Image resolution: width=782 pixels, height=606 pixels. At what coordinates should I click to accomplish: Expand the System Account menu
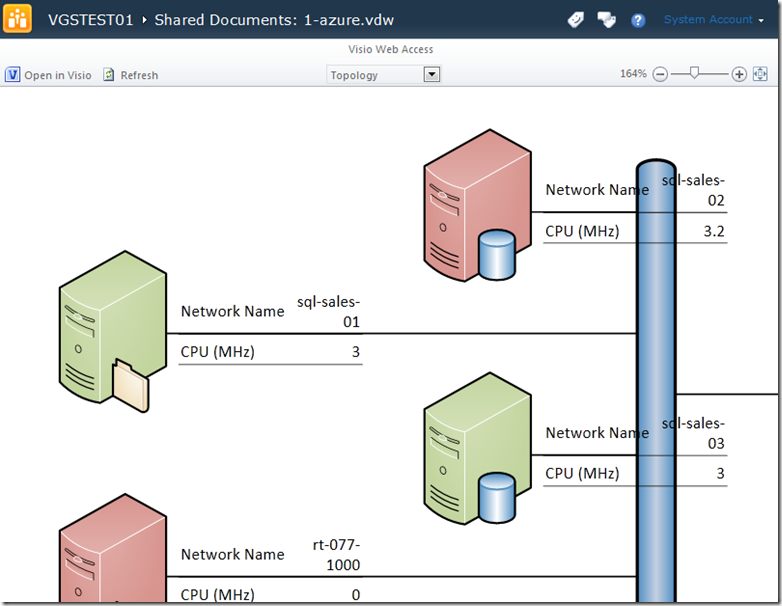click(x=713, y=19)
